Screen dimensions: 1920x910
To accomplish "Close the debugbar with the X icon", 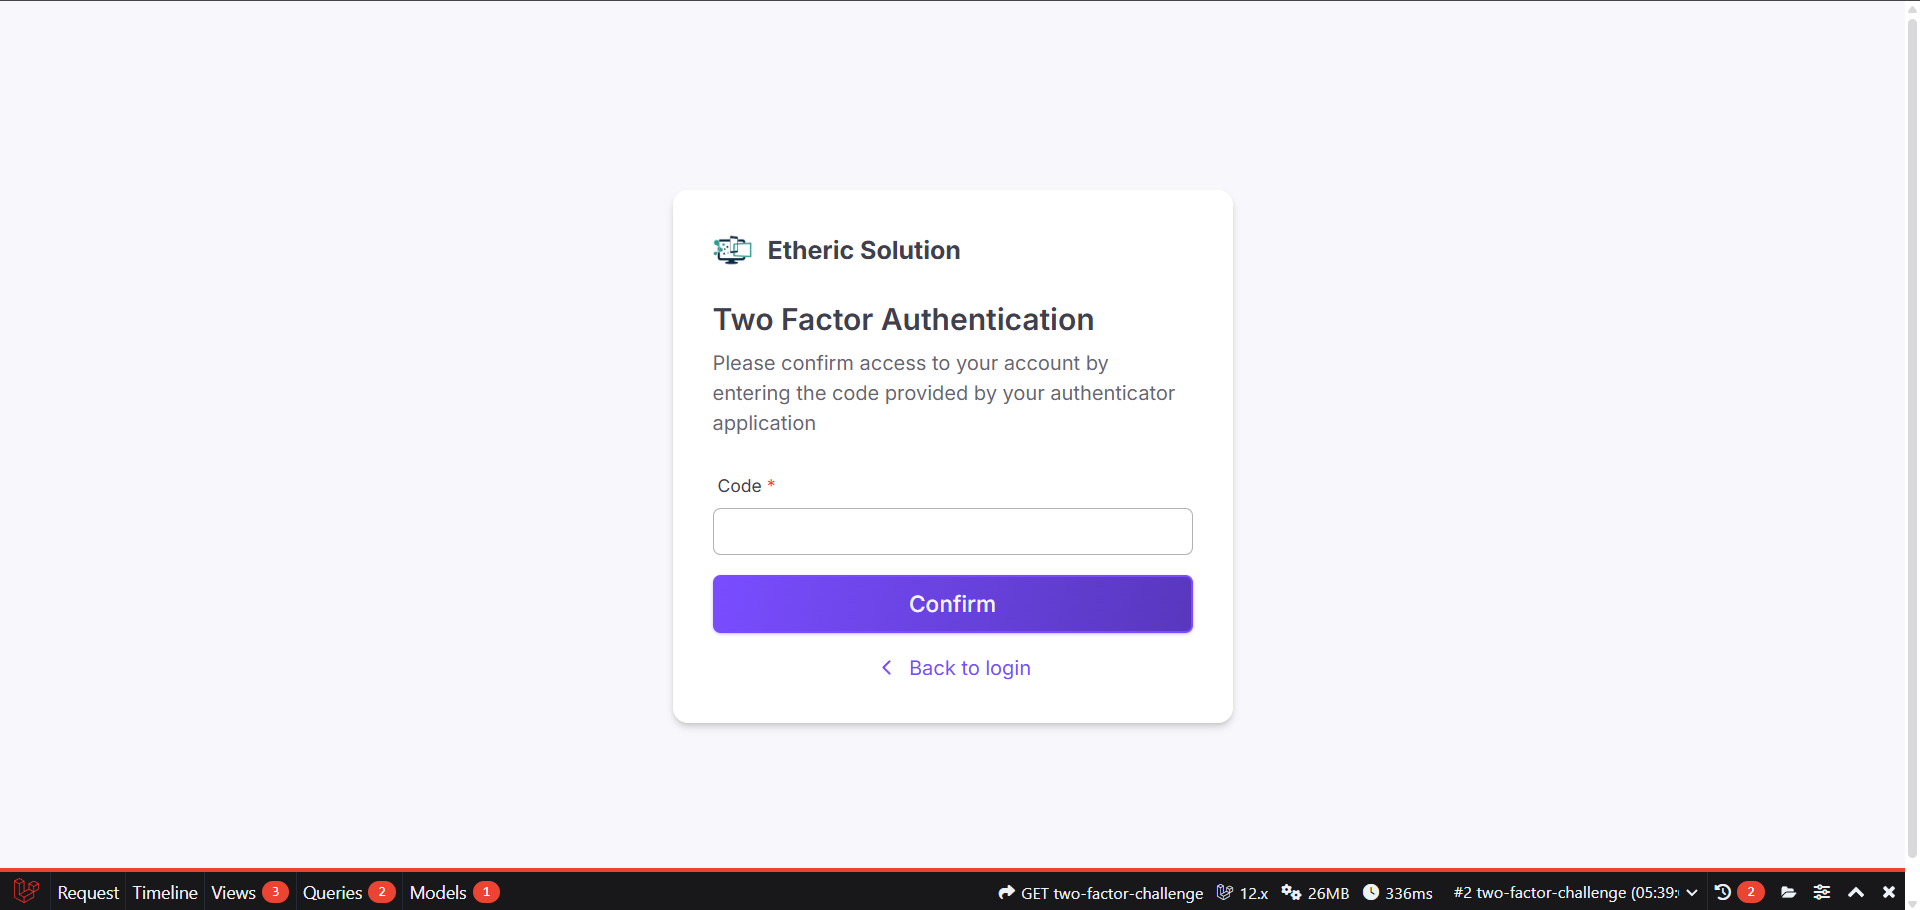I will (x=1889, y=892).
